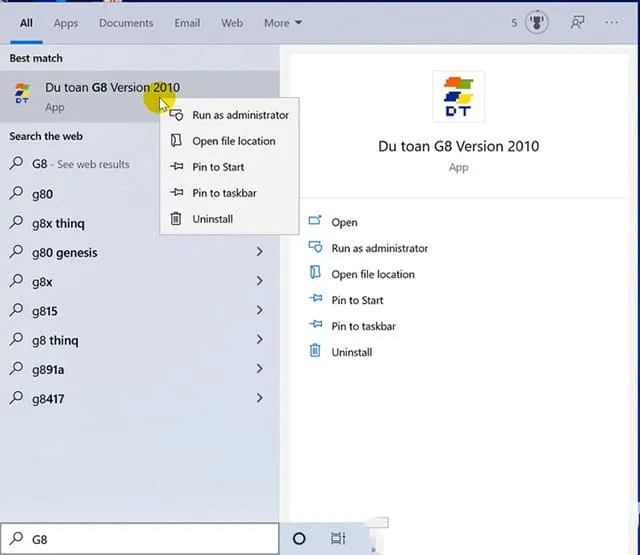The height and width of the screenshot is (555, 640).
Task: Open G8 - See web results suggestion
Action: click(81, 164)
